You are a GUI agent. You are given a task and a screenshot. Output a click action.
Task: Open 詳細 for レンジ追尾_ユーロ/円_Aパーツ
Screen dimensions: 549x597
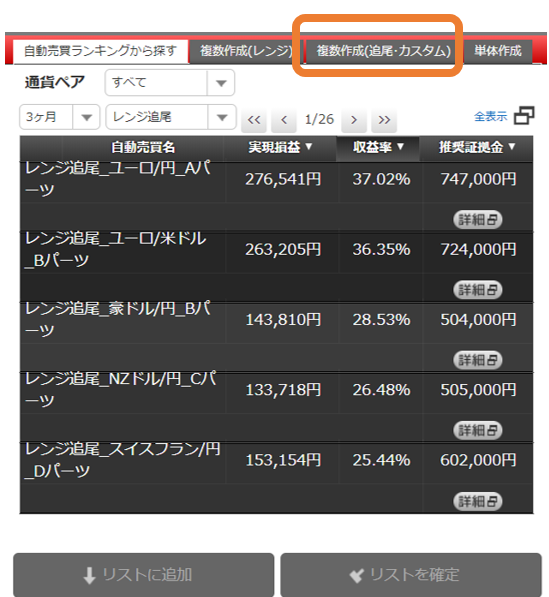click(x=477, y=220)
